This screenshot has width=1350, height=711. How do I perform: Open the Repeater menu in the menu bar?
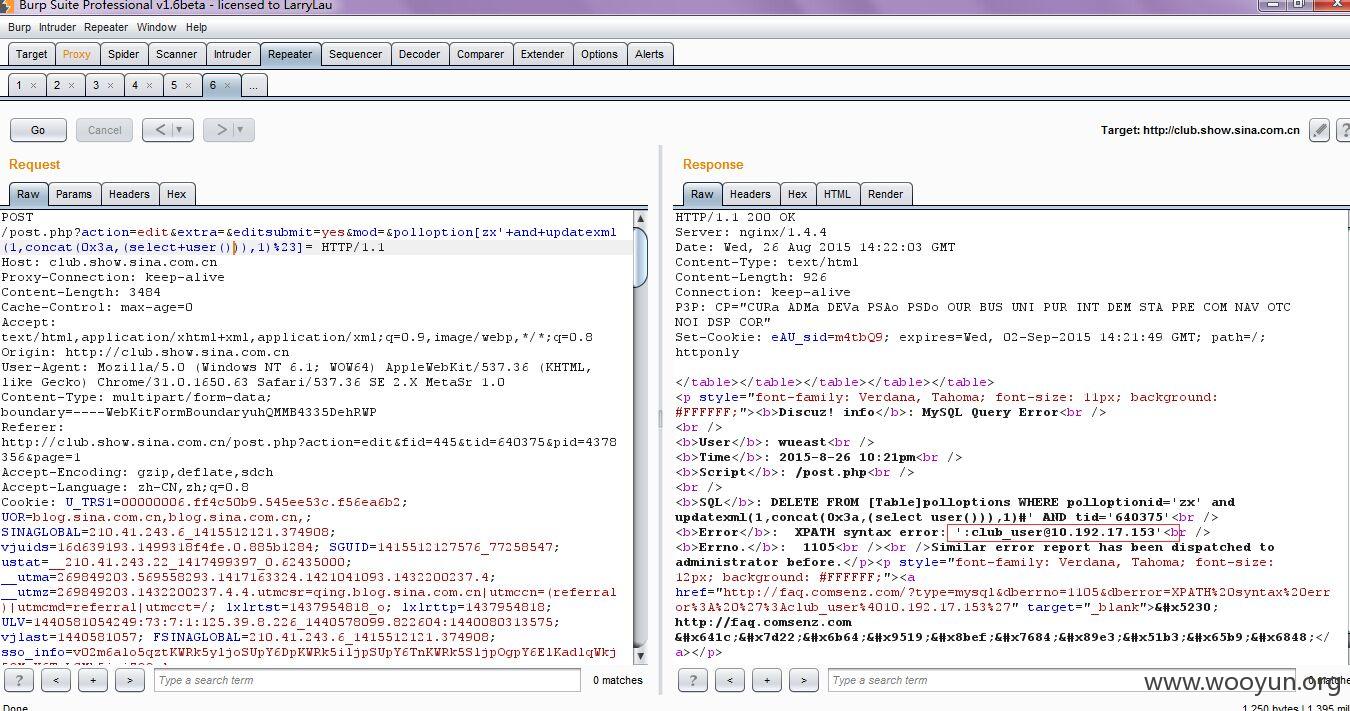click(106, 27)
